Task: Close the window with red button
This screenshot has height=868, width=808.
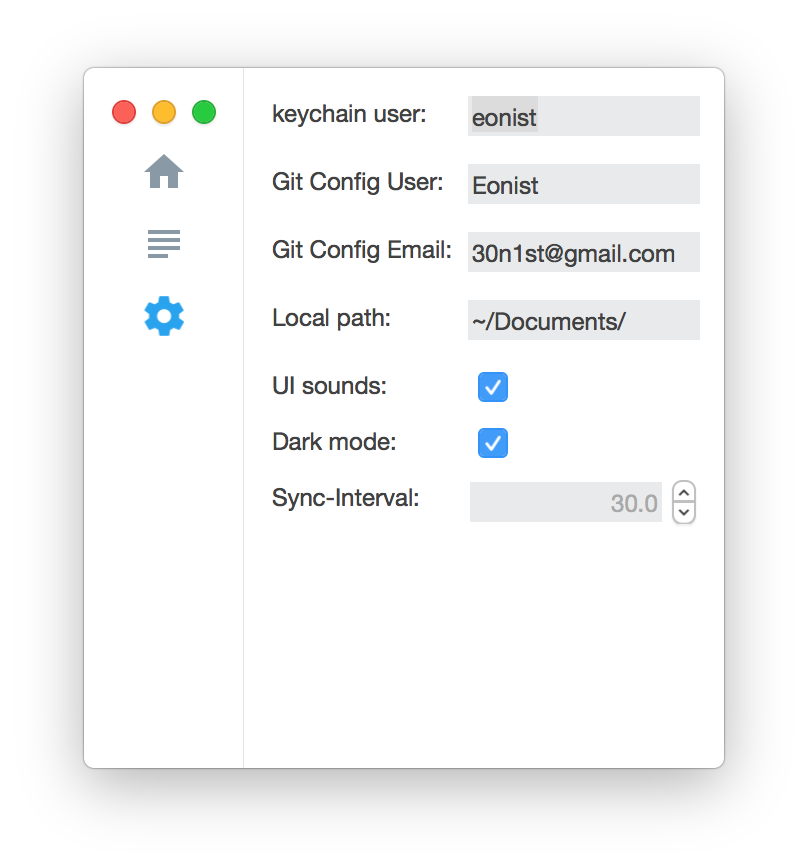Action: (x=124, y=112)
